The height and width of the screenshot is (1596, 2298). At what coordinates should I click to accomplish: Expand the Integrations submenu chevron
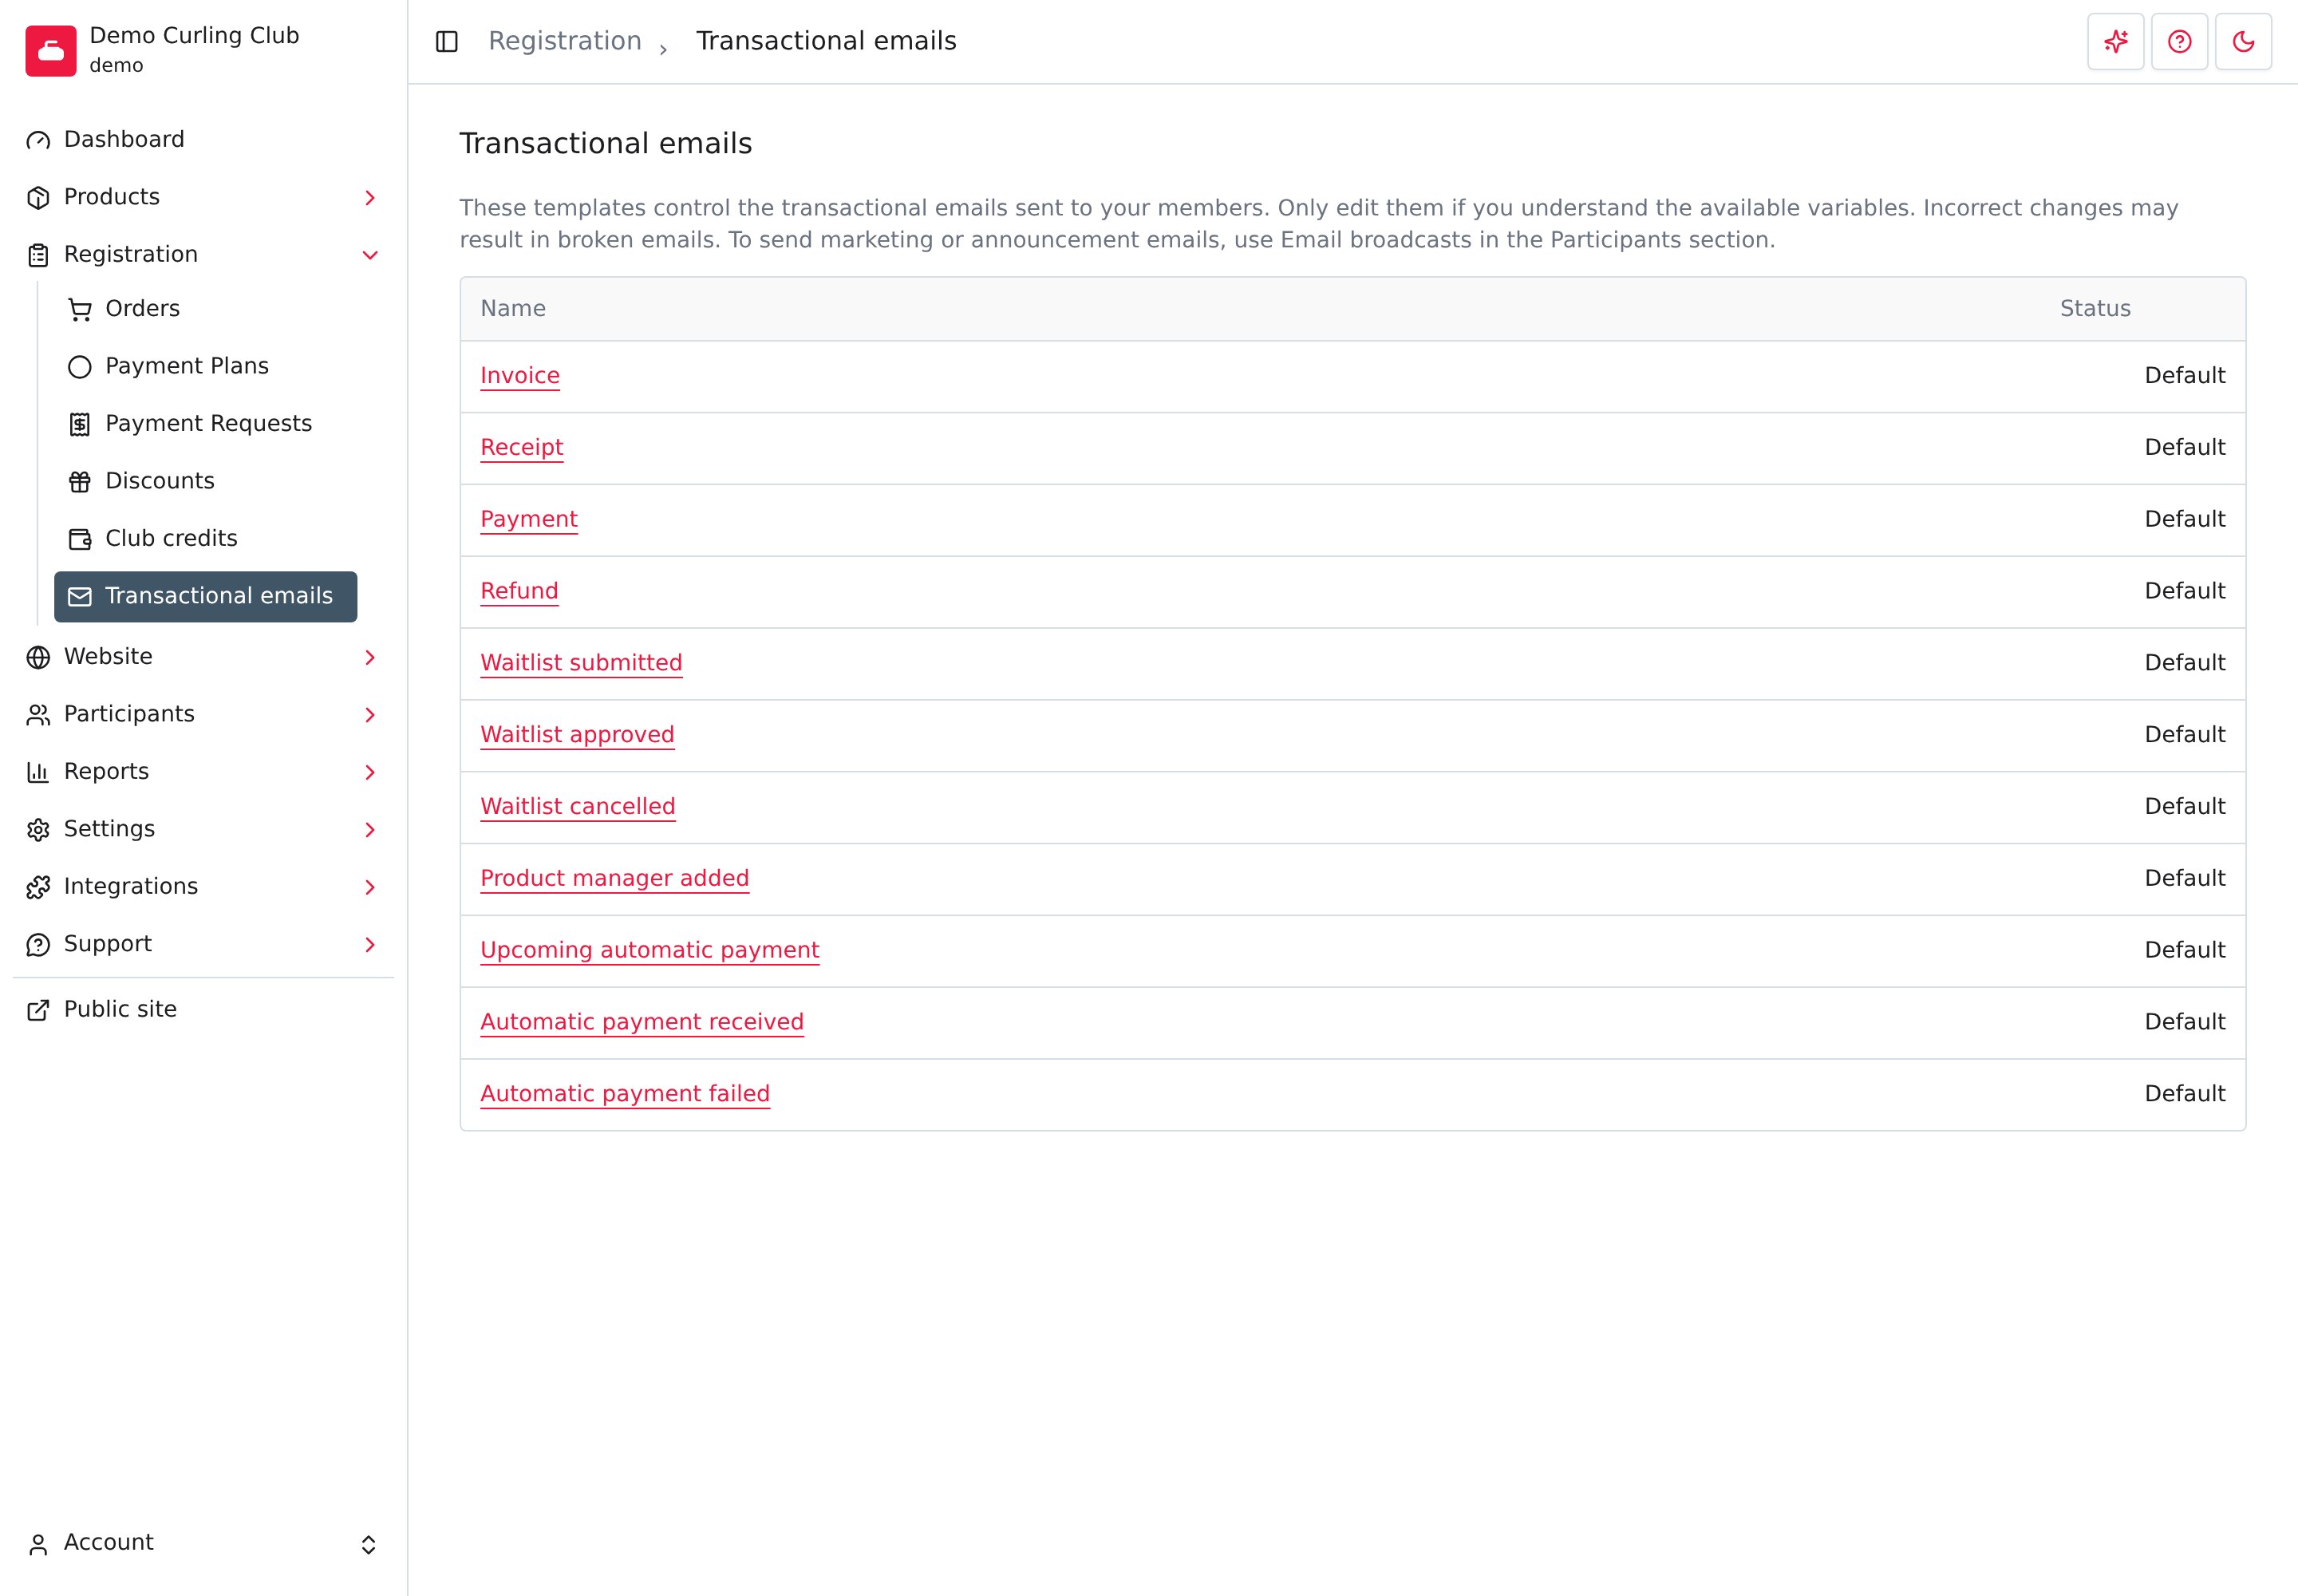coord(370,887)
